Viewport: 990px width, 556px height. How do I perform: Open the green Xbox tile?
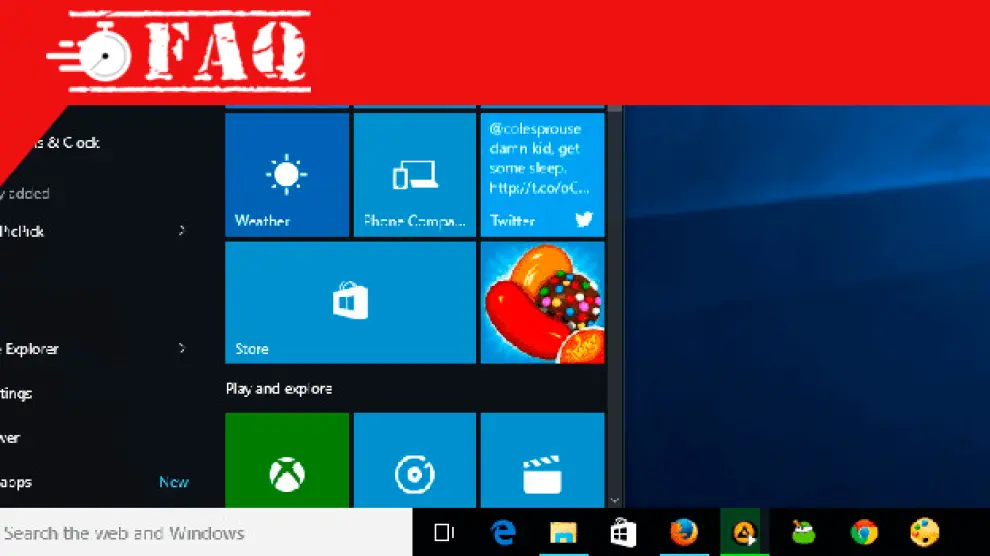tap(286, 462)
